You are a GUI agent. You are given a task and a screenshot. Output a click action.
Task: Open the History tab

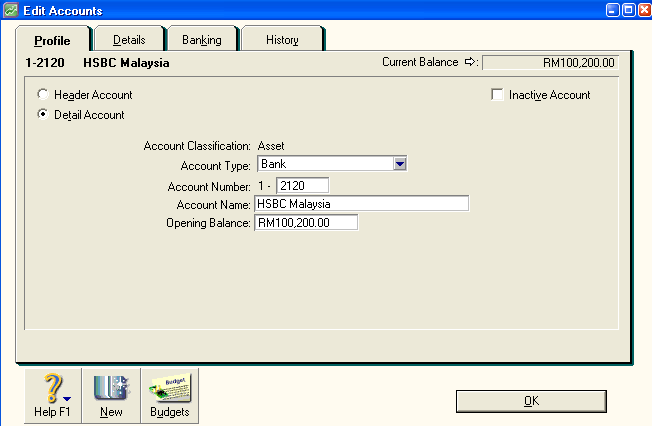coord(282,40)
